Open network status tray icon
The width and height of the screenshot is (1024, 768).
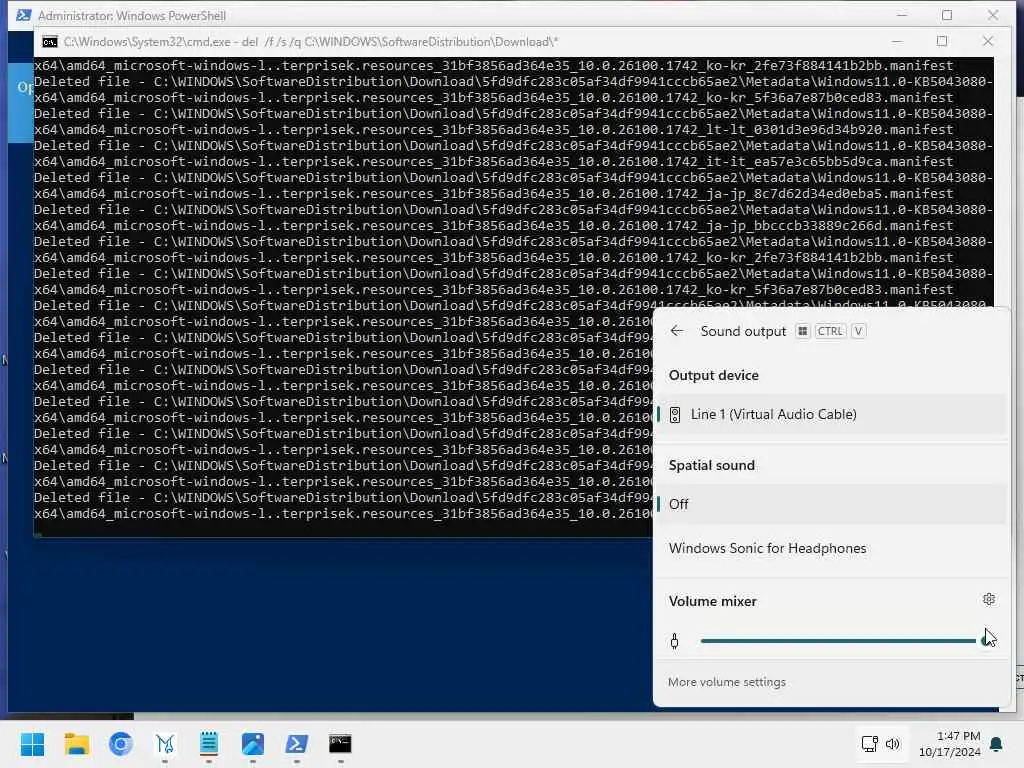click(870, 744)
